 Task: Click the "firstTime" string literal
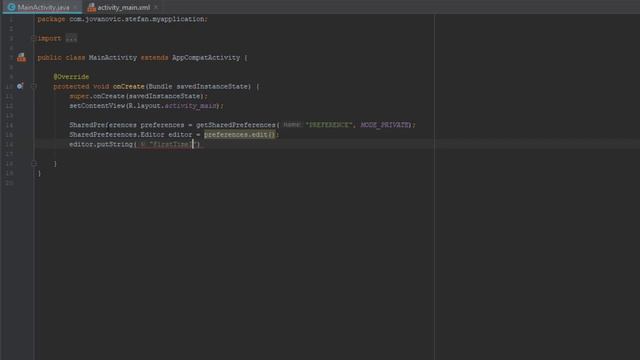[173, 144]
